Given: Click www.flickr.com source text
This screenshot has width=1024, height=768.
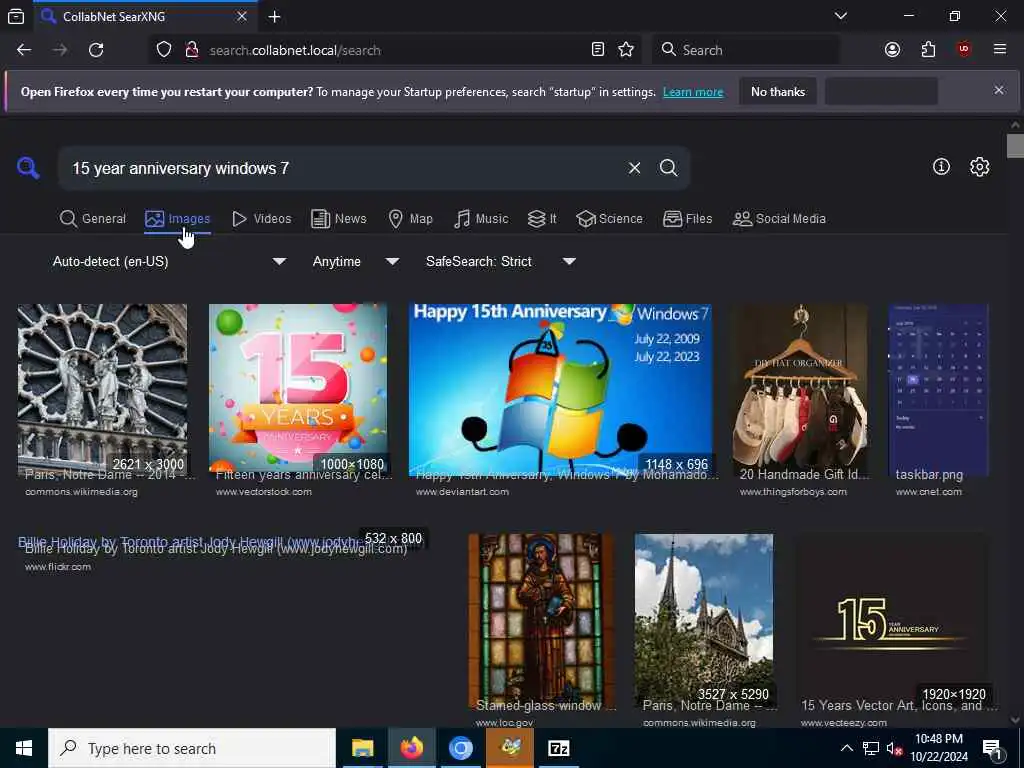Looking at the screenshot, I should pos(58,567).
